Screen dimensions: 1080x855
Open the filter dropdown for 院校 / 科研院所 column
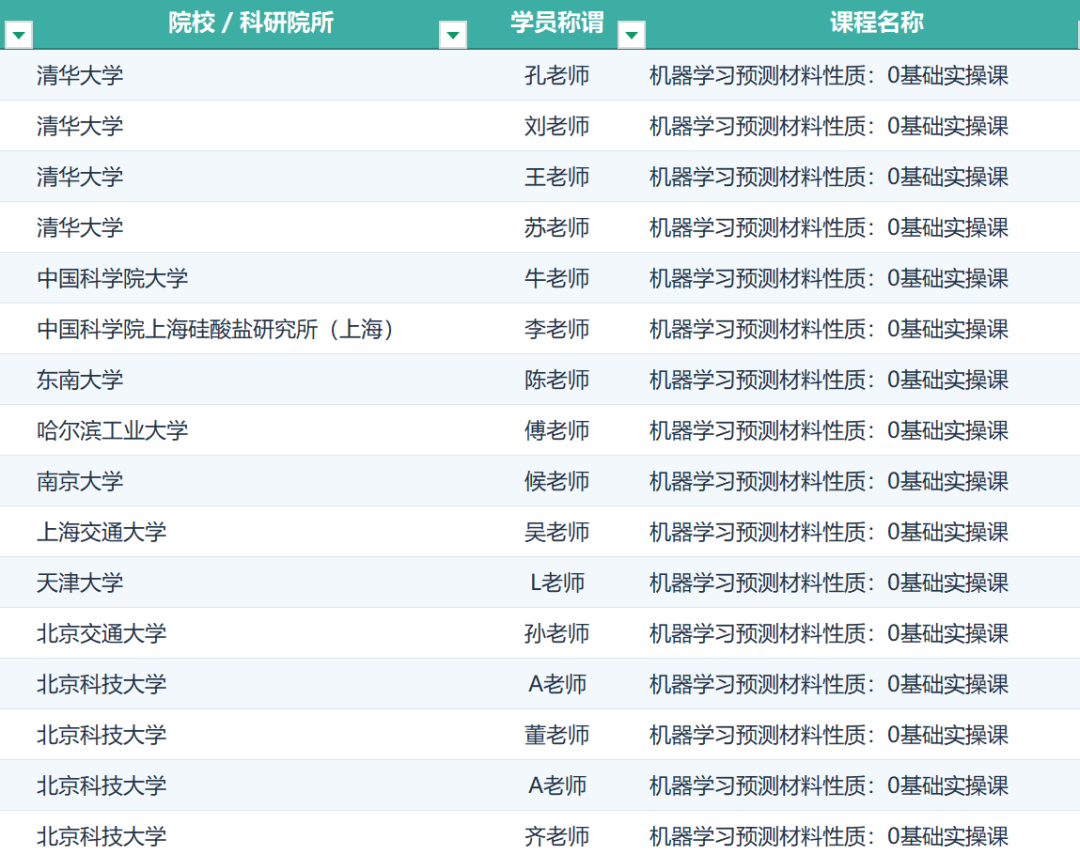[453, 34]
